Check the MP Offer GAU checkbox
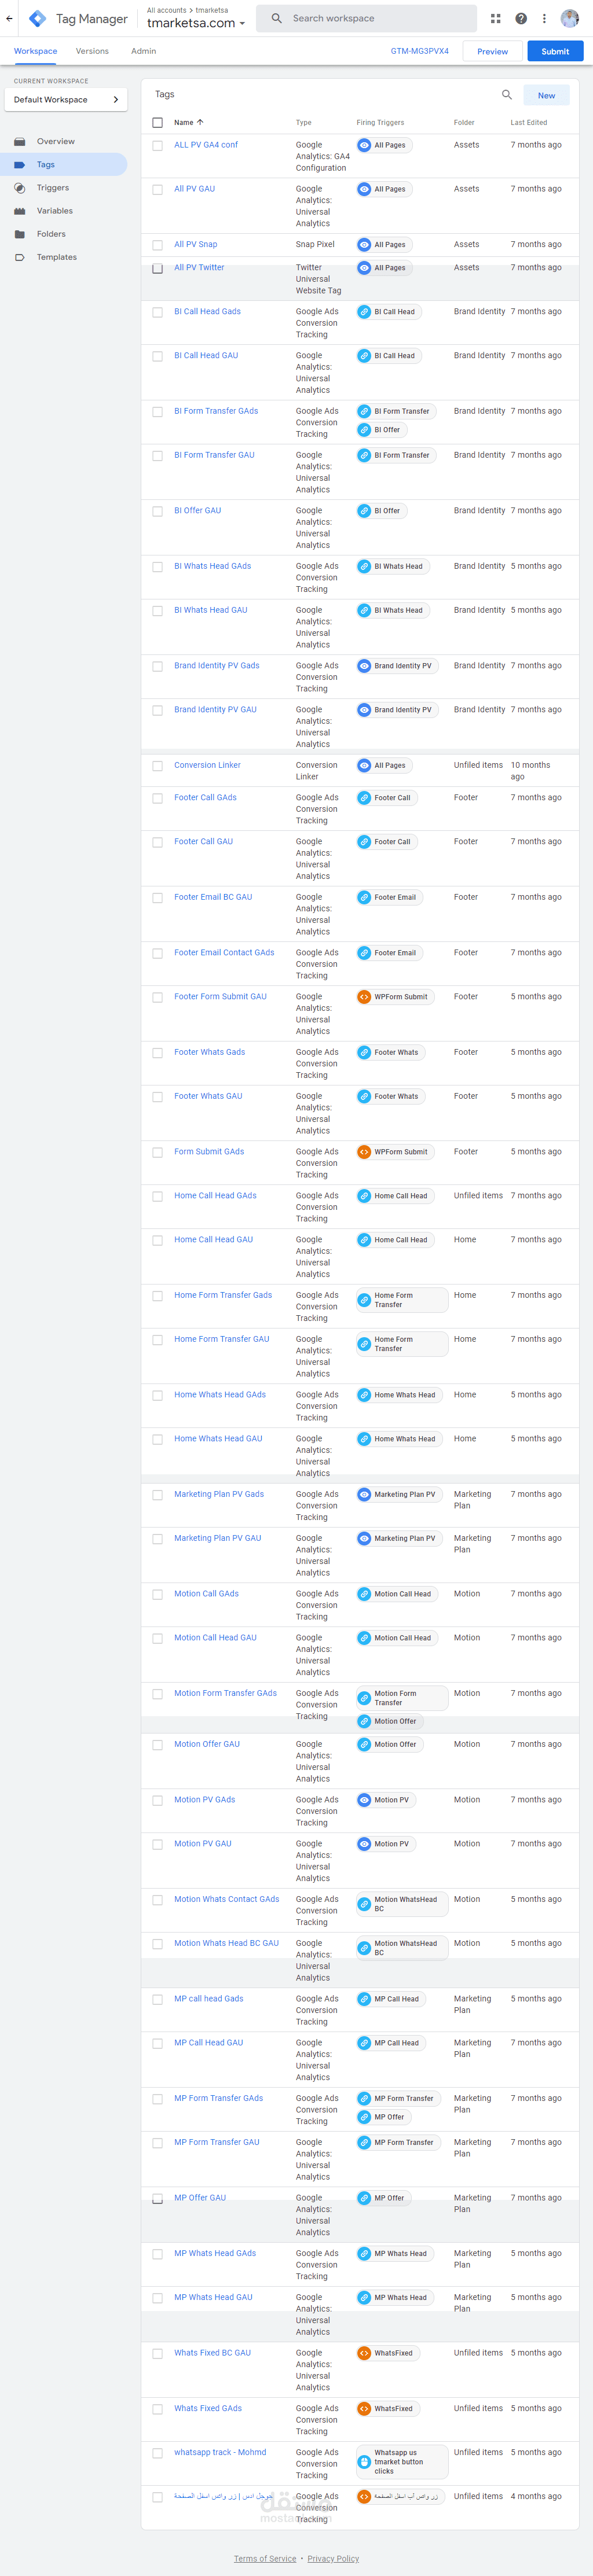 tap(157, 2198)
